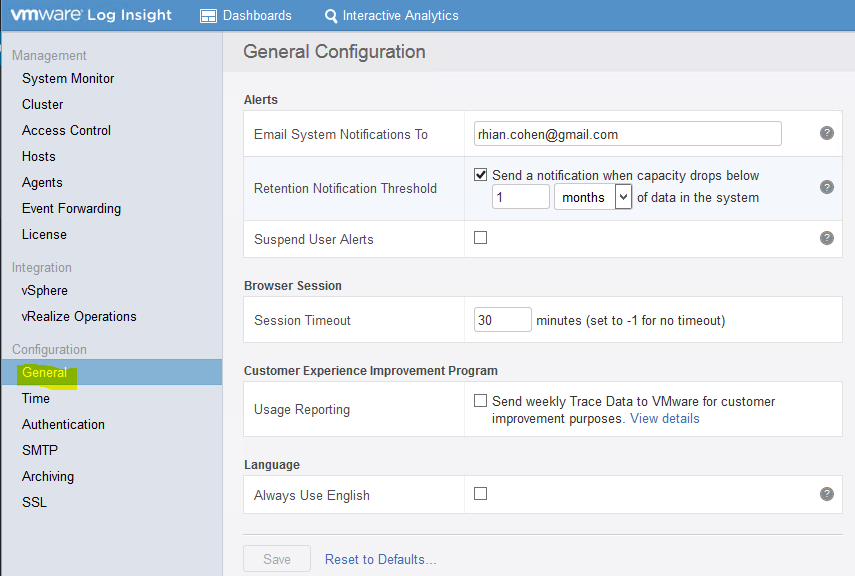Open the Agents page
This screenshot has width=855, height=576.
[42, 183]
